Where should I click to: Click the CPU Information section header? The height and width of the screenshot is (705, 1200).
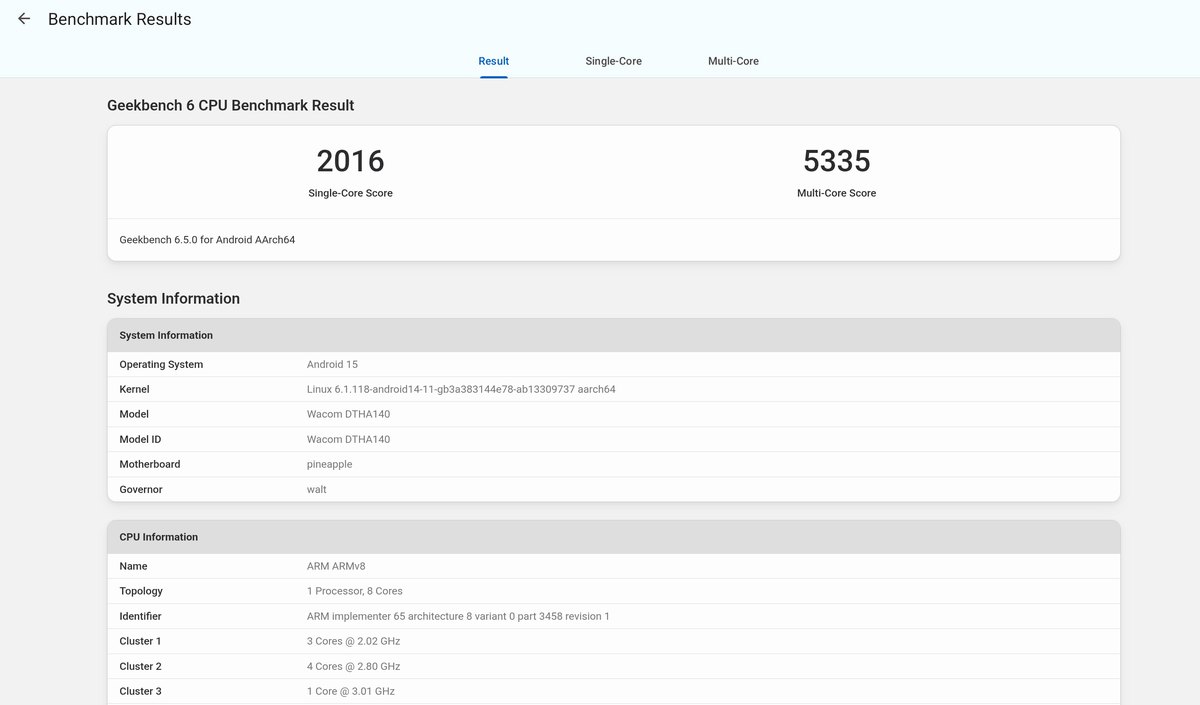(158, 537)
